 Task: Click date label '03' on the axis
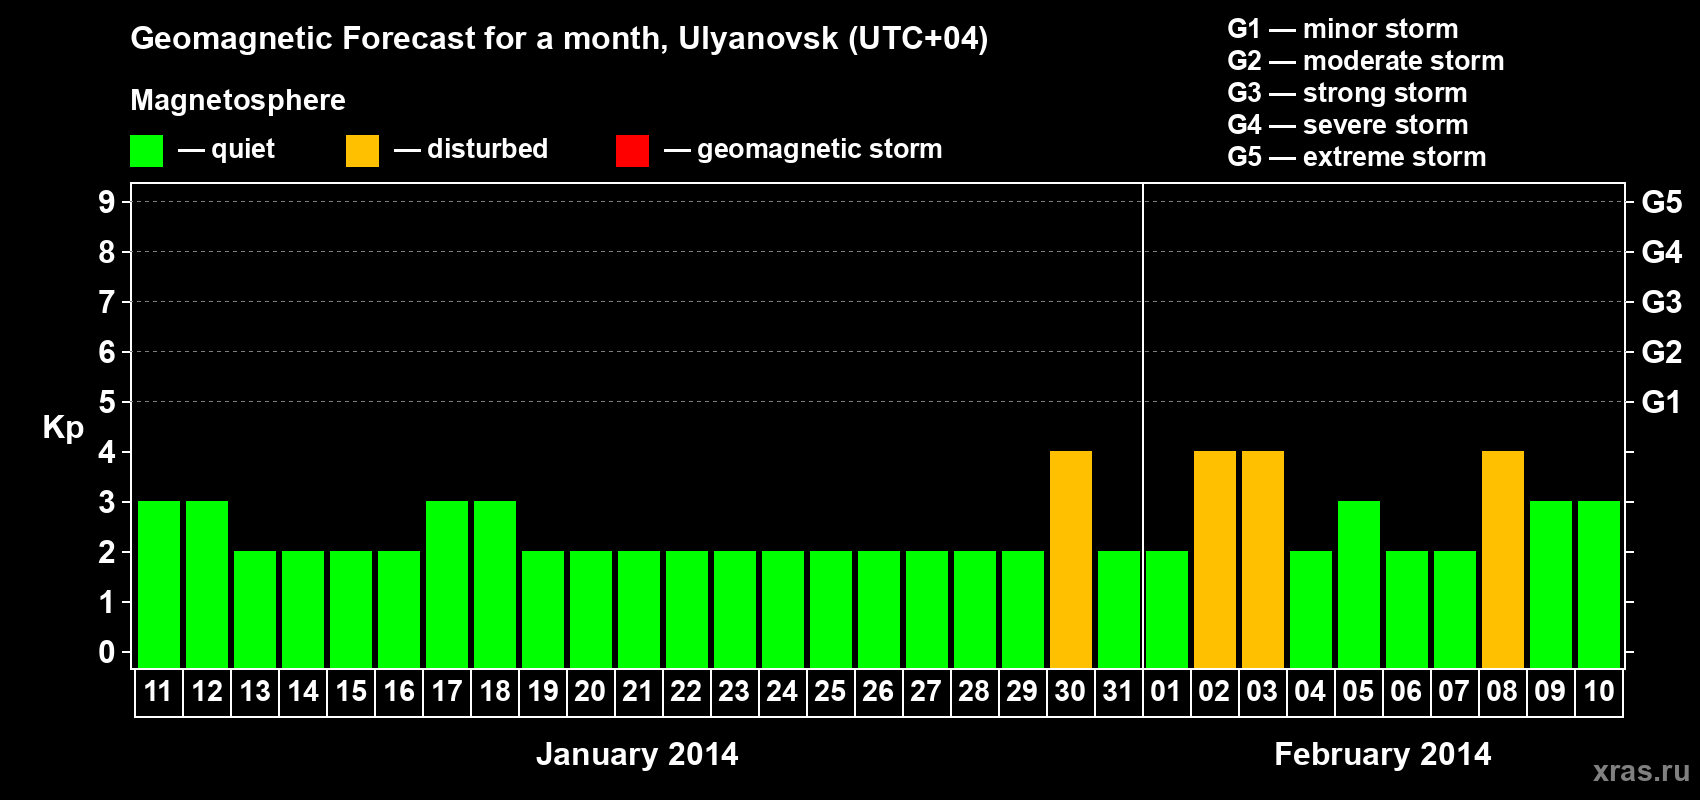[x=1262, y=691]
